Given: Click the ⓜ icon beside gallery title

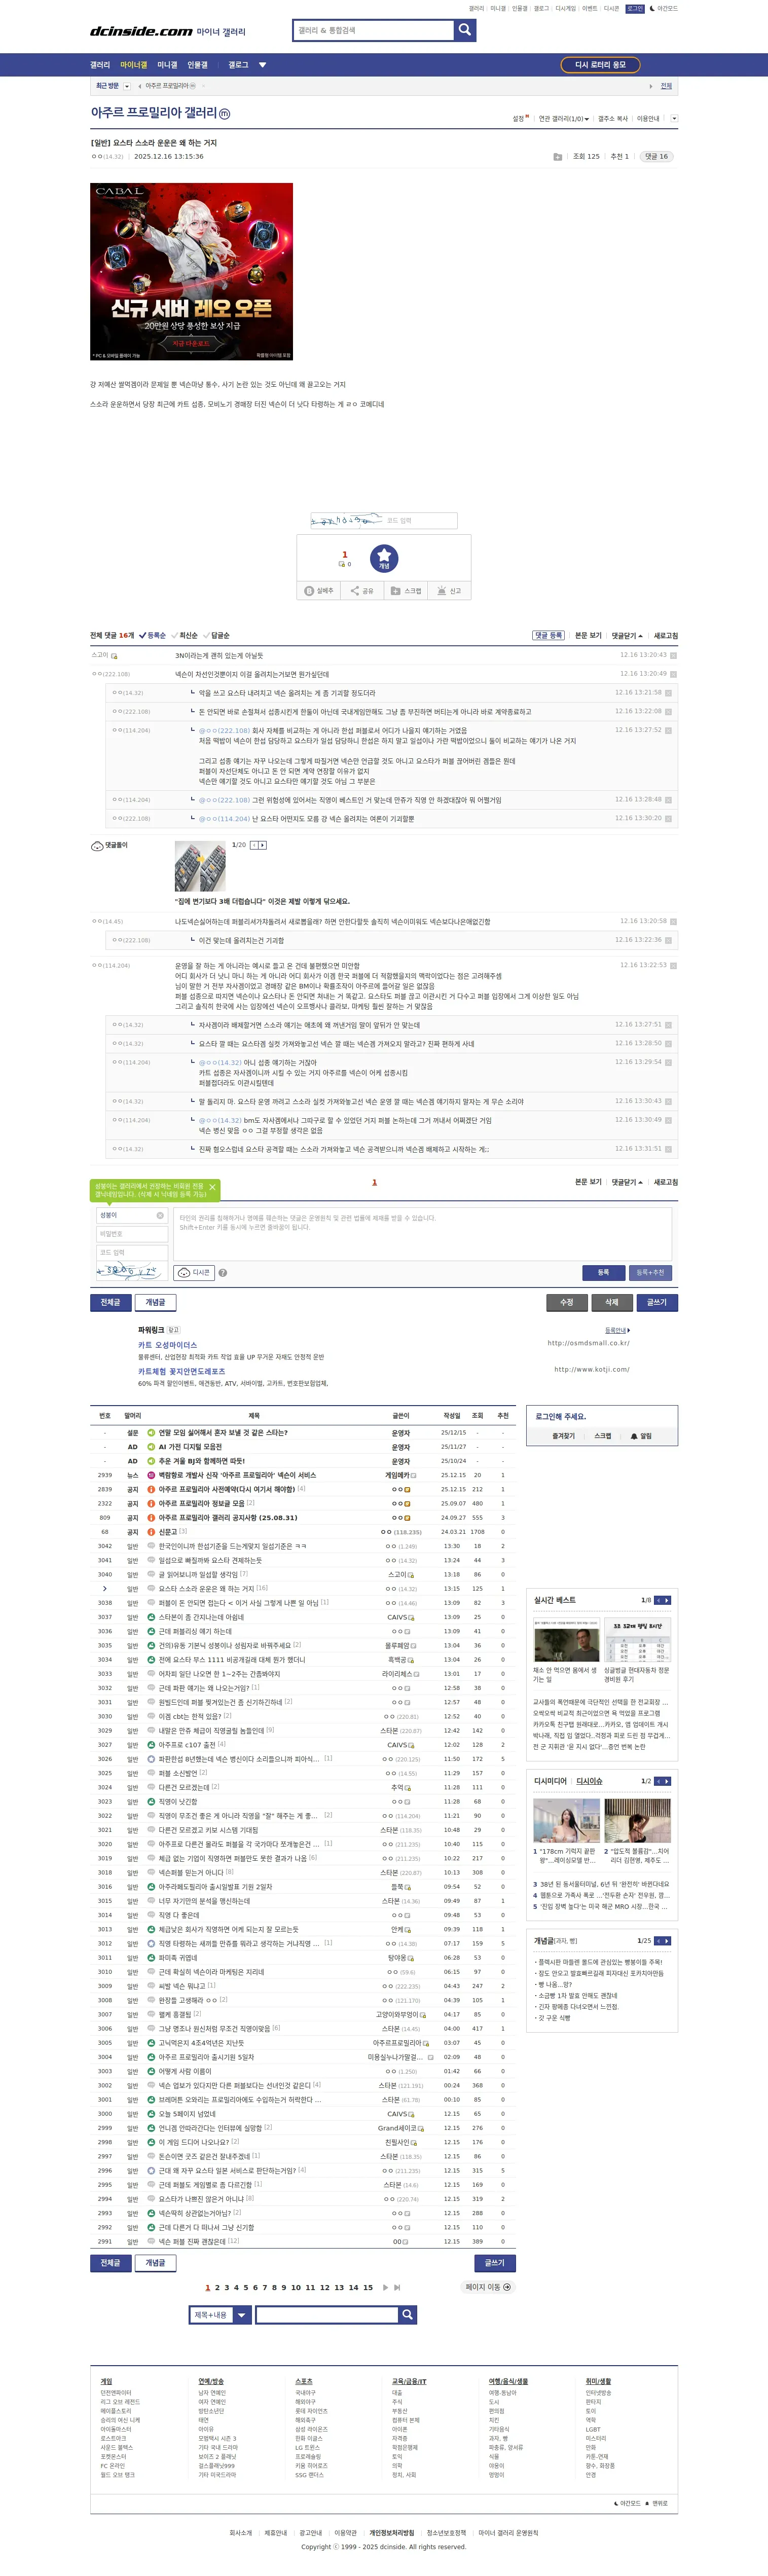Looking at the screenshot, I should (x=225, y=114).
